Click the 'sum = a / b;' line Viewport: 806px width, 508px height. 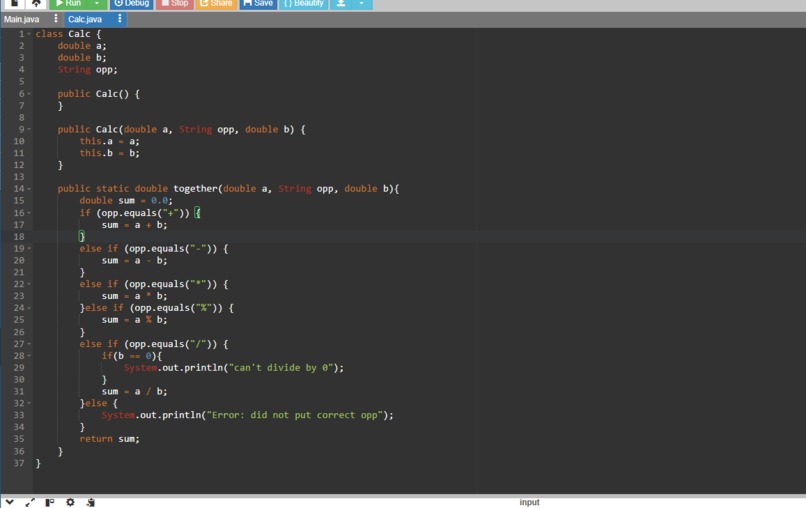pos(134,392)
